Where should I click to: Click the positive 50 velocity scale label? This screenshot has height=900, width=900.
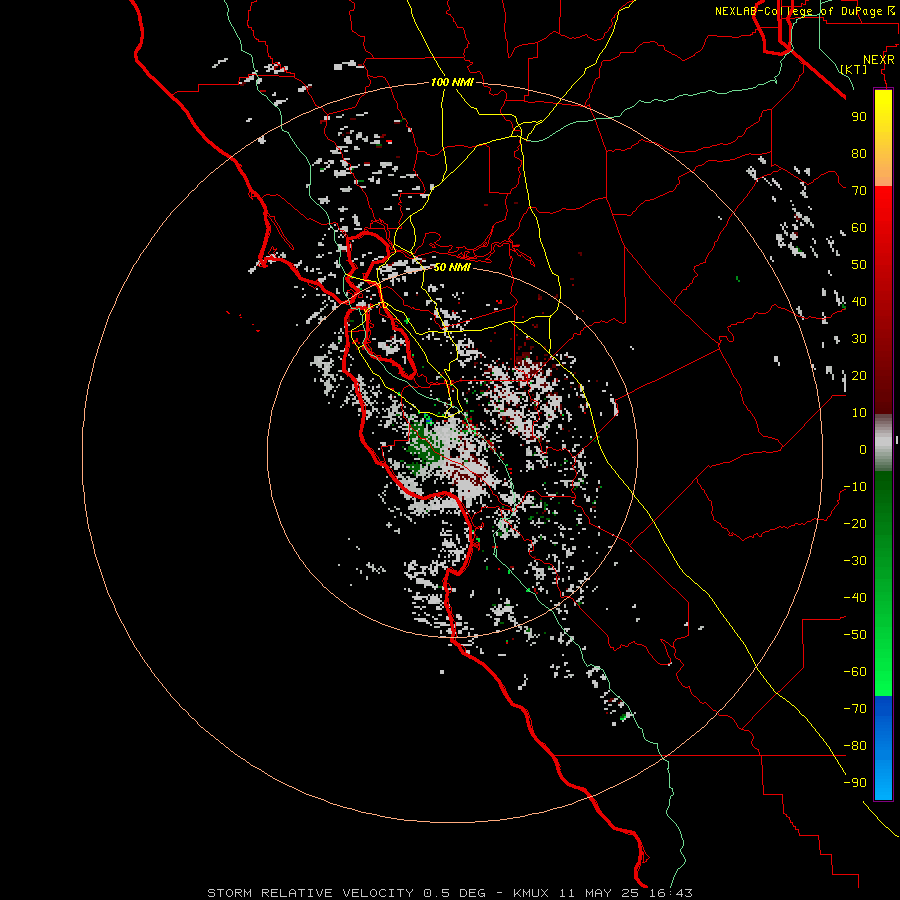point(859,265)
